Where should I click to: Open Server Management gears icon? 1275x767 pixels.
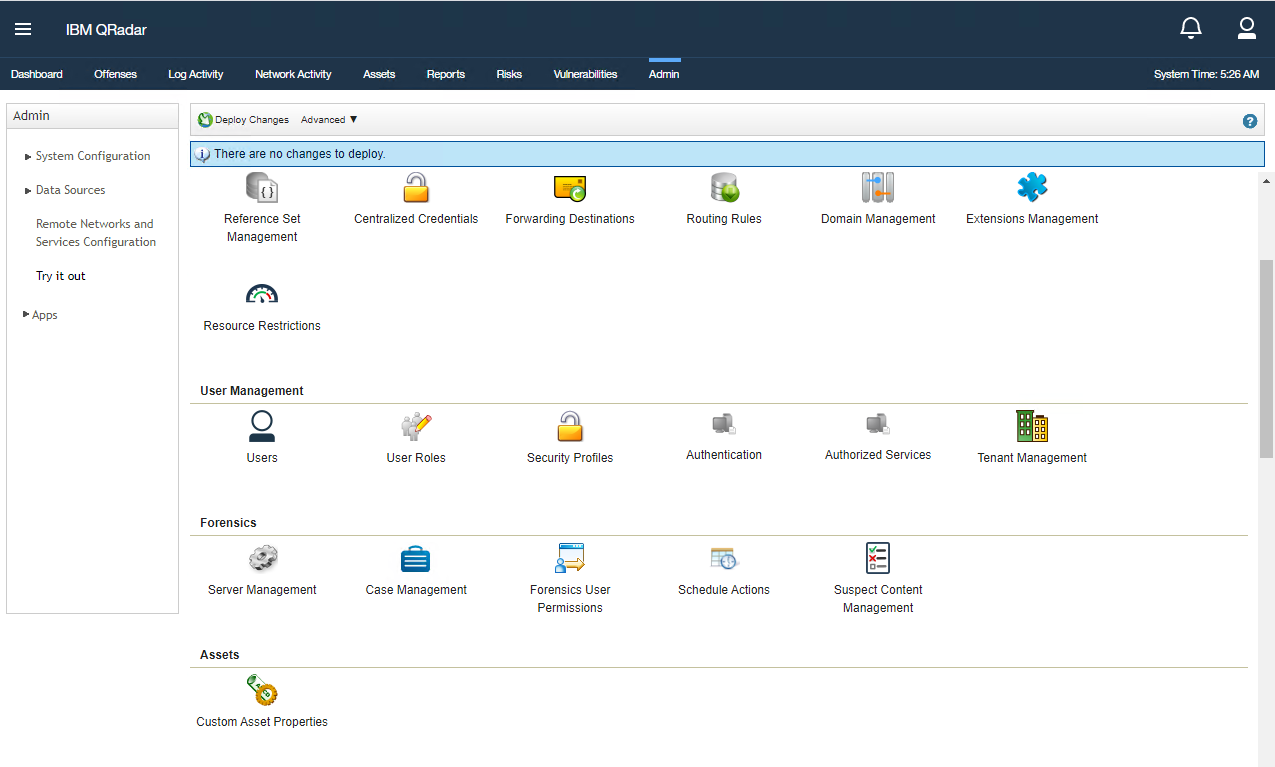tap(262, 558)
